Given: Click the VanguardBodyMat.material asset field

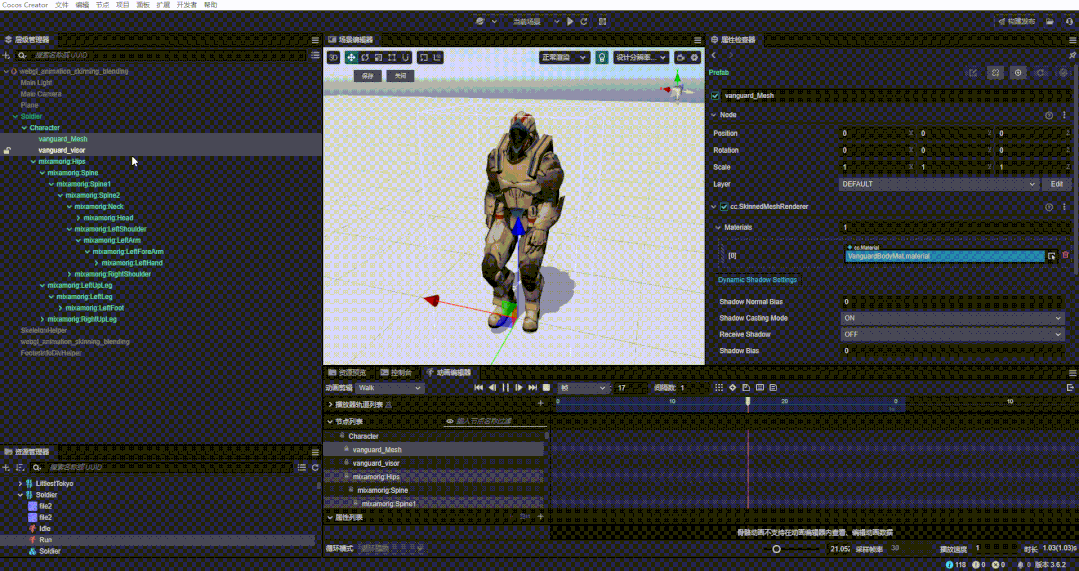Looking at the screenshot, I should coord(944,256).
